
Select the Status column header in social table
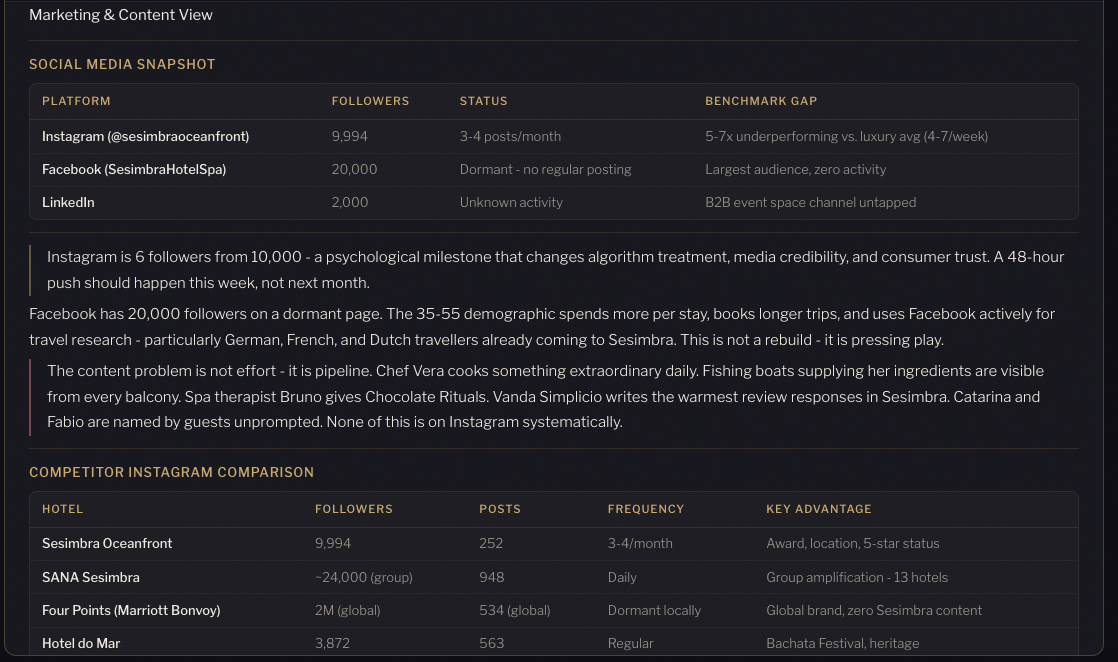click(x=483, y=101)
